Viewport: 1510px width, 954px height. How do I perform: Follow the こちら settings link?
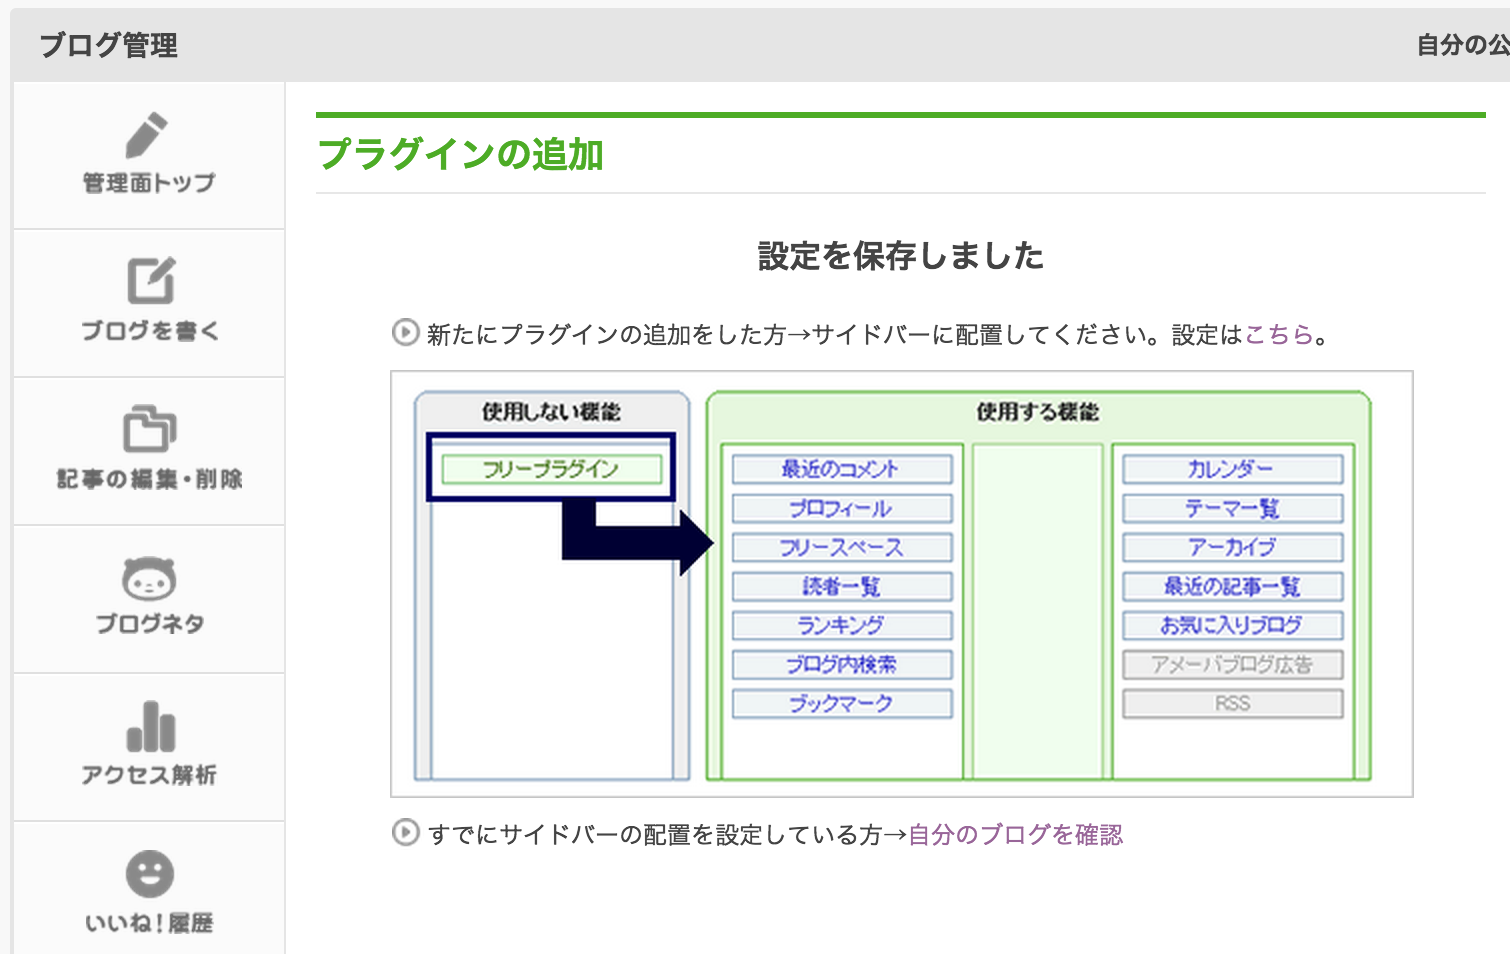tap(1278, 335)
